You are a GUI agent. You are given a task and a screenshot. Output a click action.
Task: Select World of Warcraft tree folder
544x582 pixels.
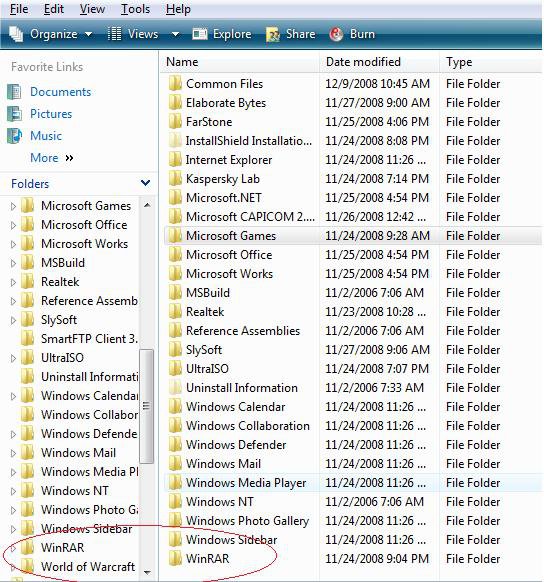pos(88,567)
